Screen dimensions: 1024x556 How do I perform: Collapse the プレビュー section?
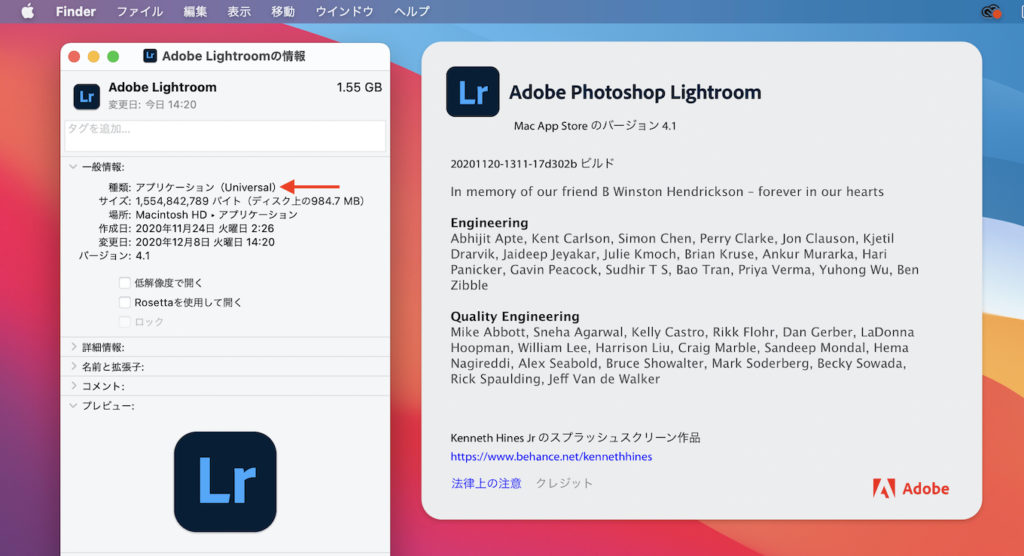point(72,406)
